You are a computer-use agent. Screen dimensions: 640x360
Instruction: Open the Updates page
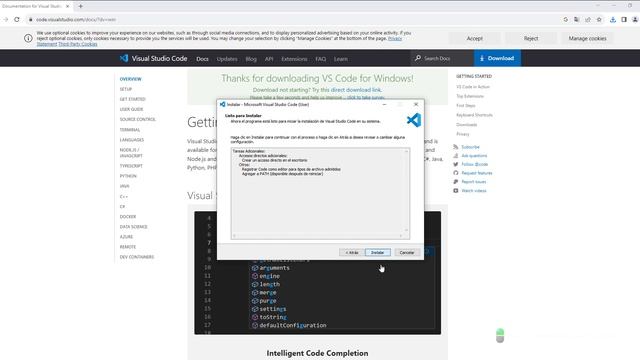[x=227, y=59]
